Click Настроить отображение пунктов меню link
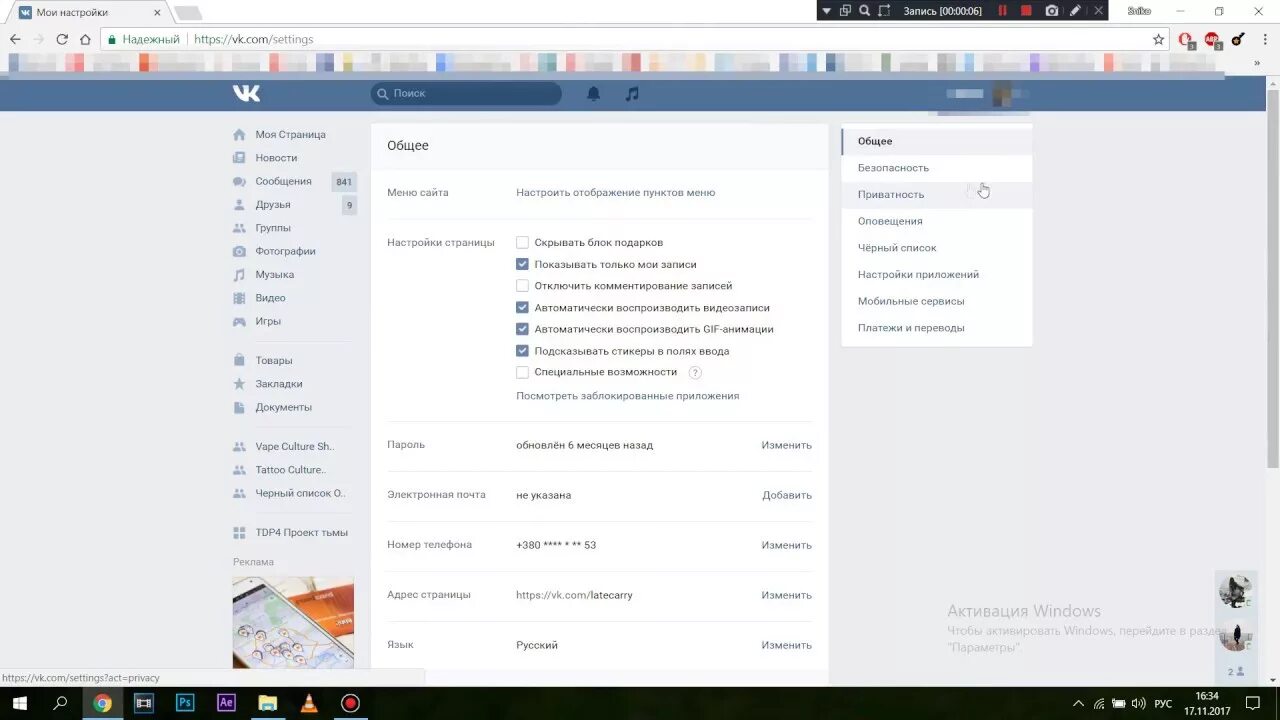Screen dimensions: 1280x720 tap(615, 193)
